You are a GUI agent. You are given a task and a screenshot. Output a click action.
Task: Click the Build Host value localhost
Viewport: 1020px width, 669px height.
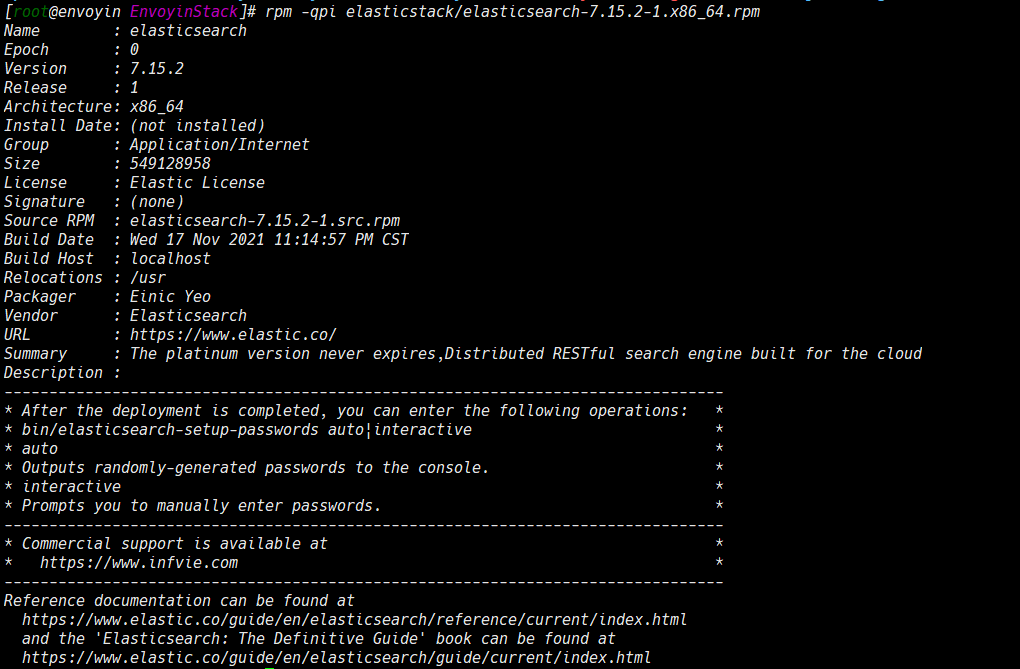(x=170, y=258)
